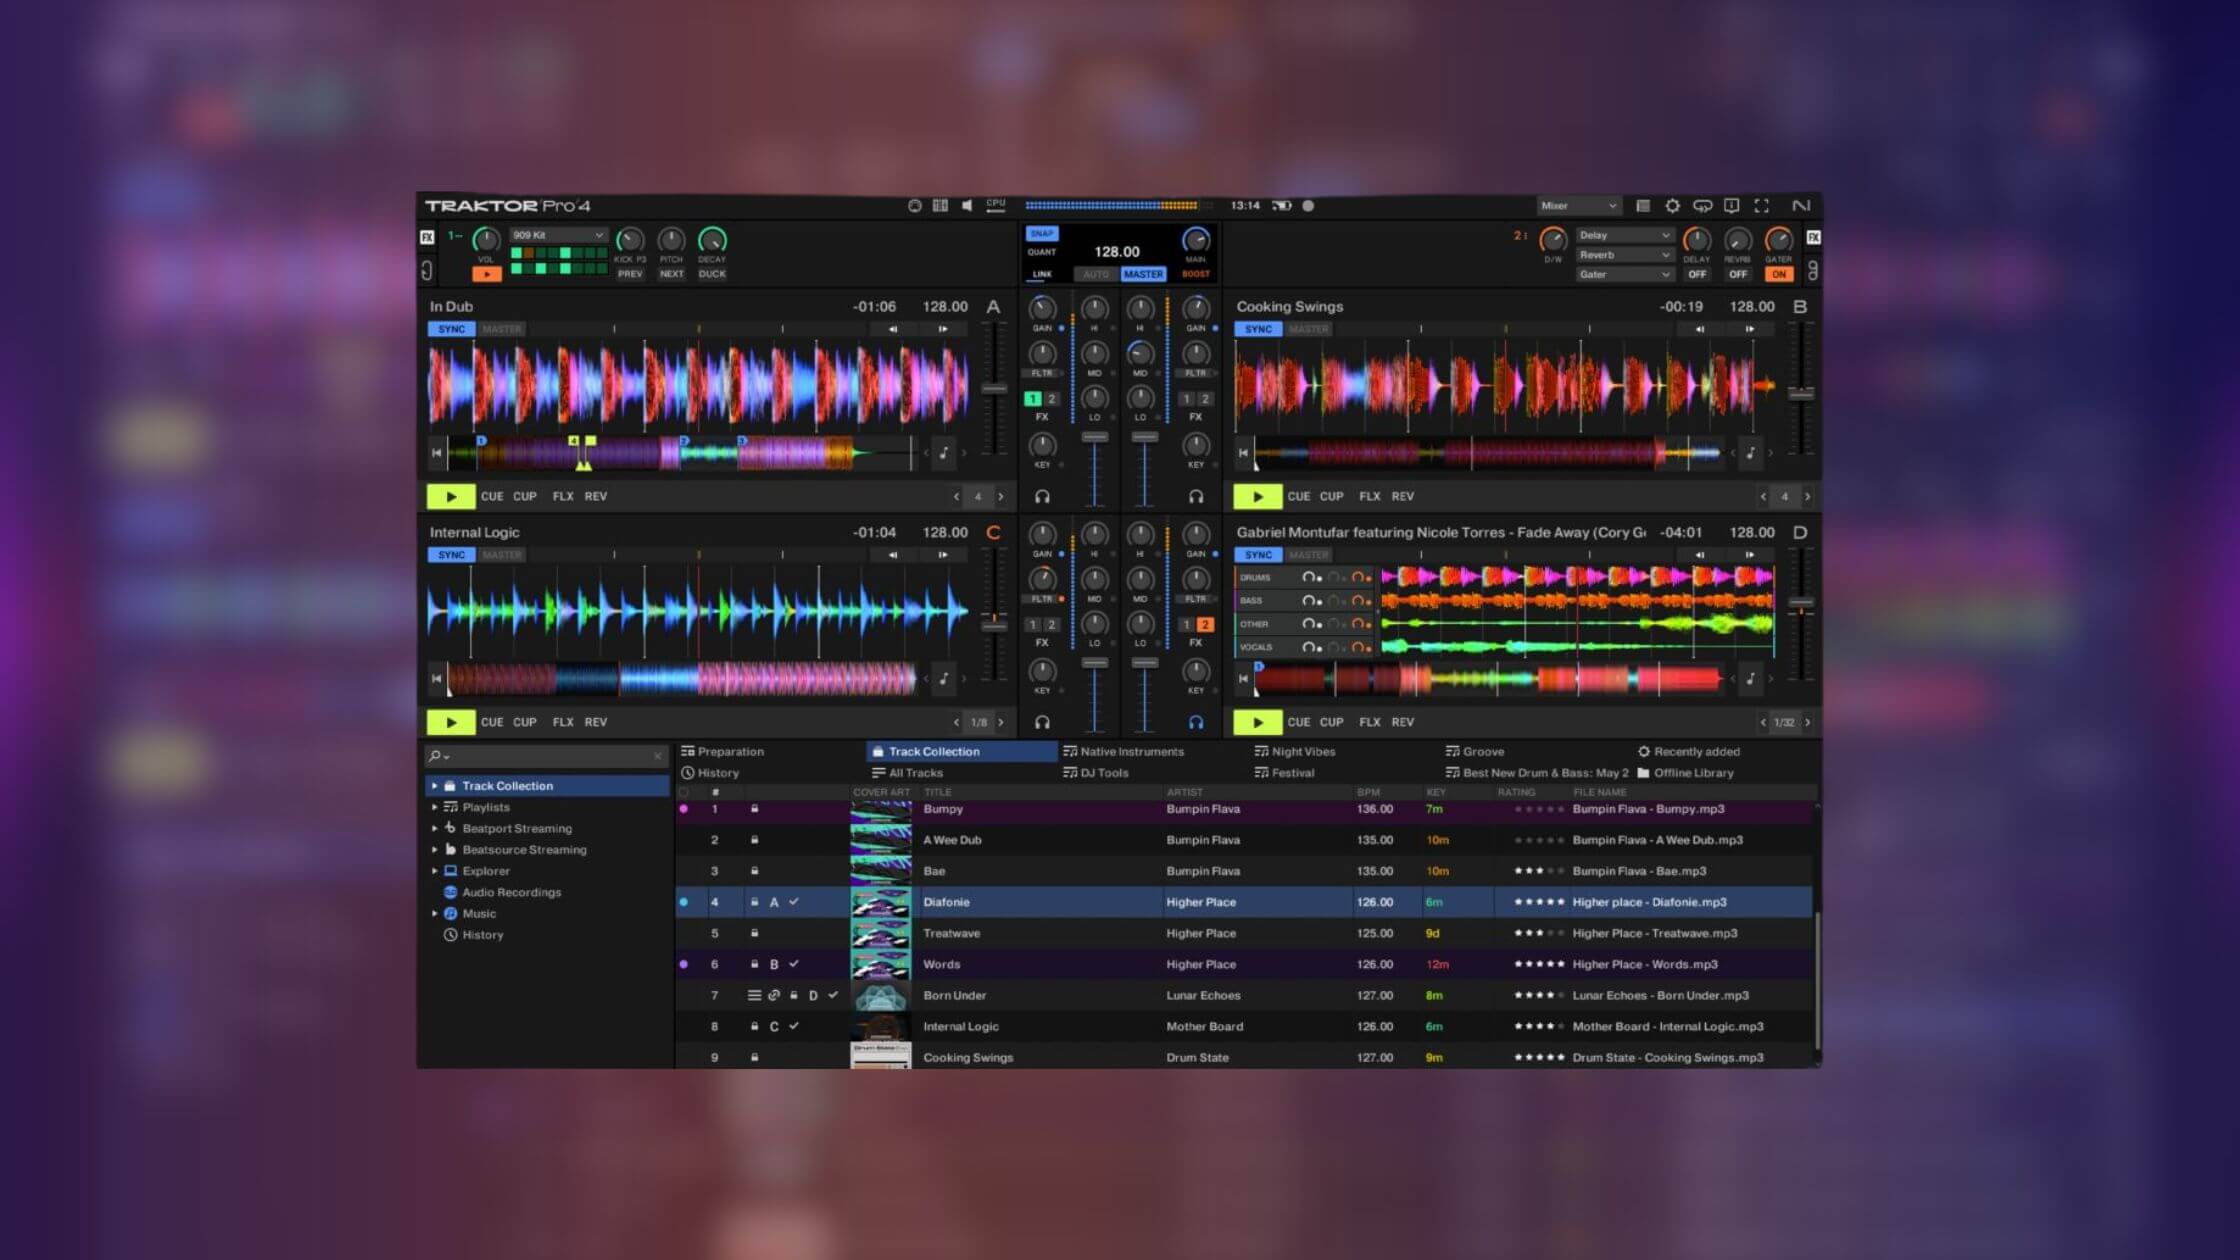This screenshot has height=1260, width=2240.
Task: Toggle Gater effect ON button
Action: [x=1778, y=274]
